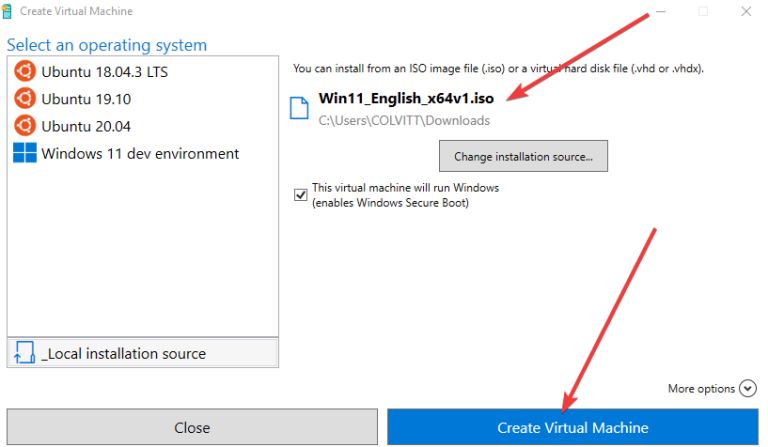Minimize the Create Virtual Machine window
Viewport: 768px width, 447px height.
(660, 11)
